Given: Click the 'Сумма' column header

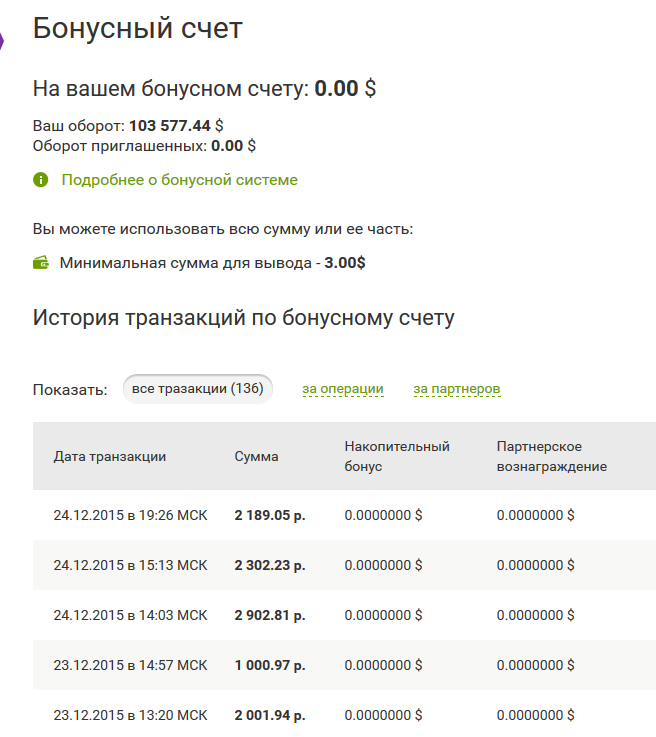Looking at the screenshot, I should [x=256, y=456].
